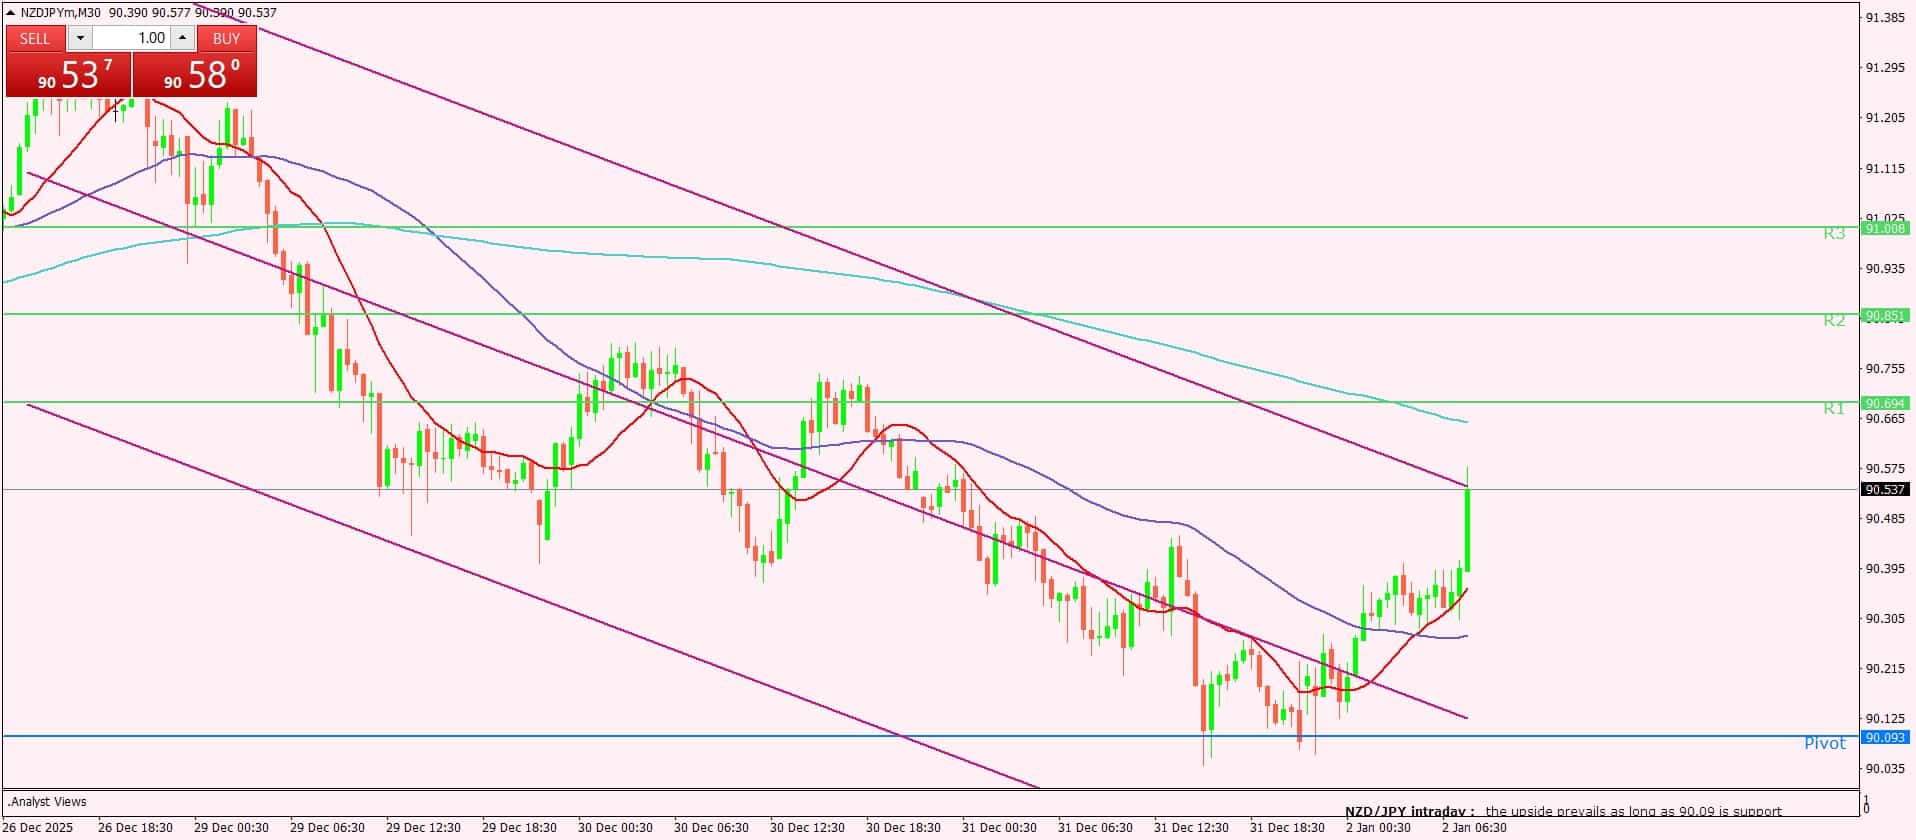The width and height of the screenshot is (1916, 840).
Task: Click the 30 Dec 00:30 time label
Action: click(x=616, y=827)
